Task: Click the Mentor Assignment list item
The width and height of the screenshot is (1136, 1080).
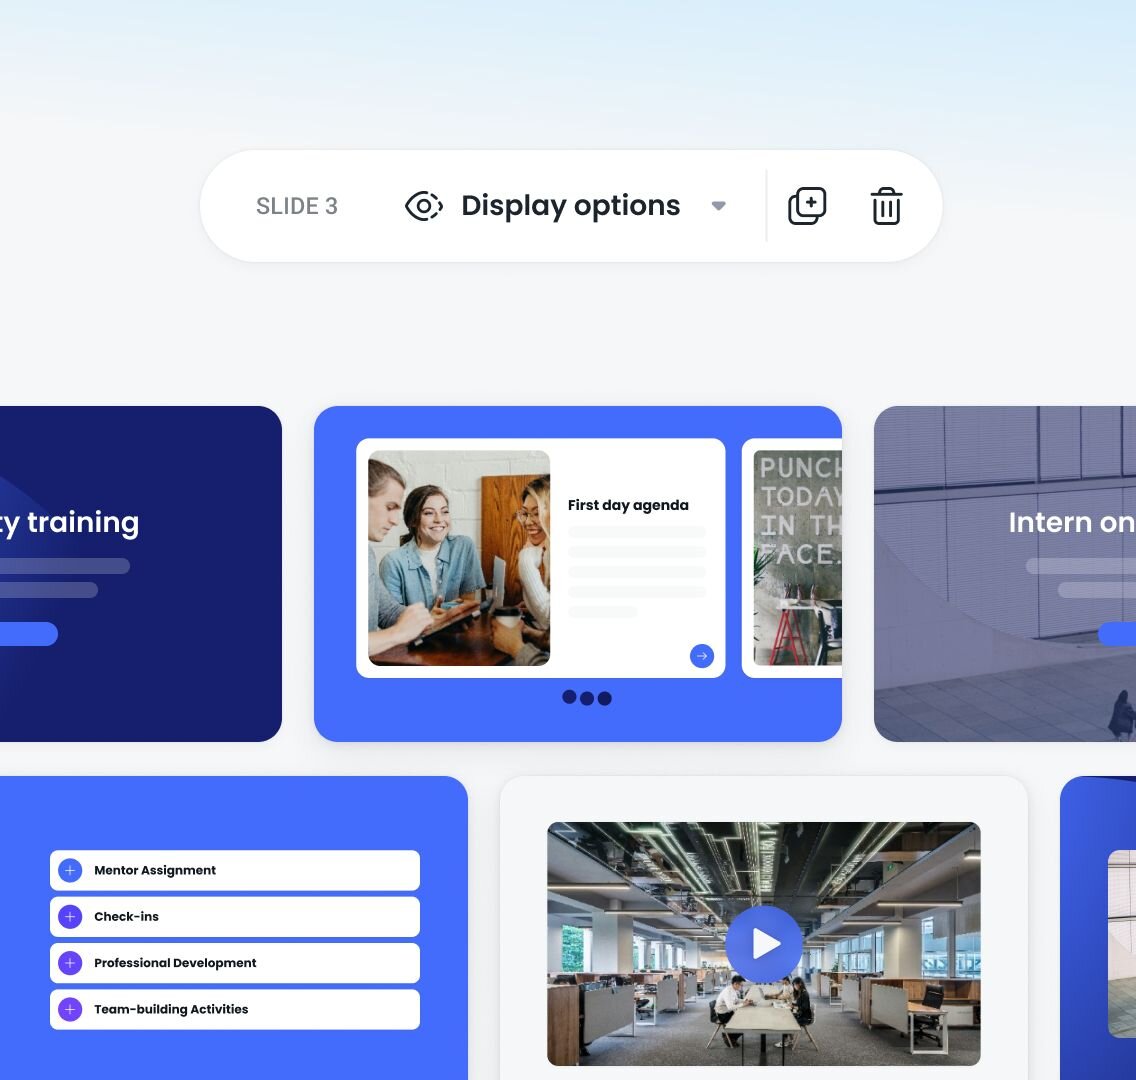Action: pos(234,870)
